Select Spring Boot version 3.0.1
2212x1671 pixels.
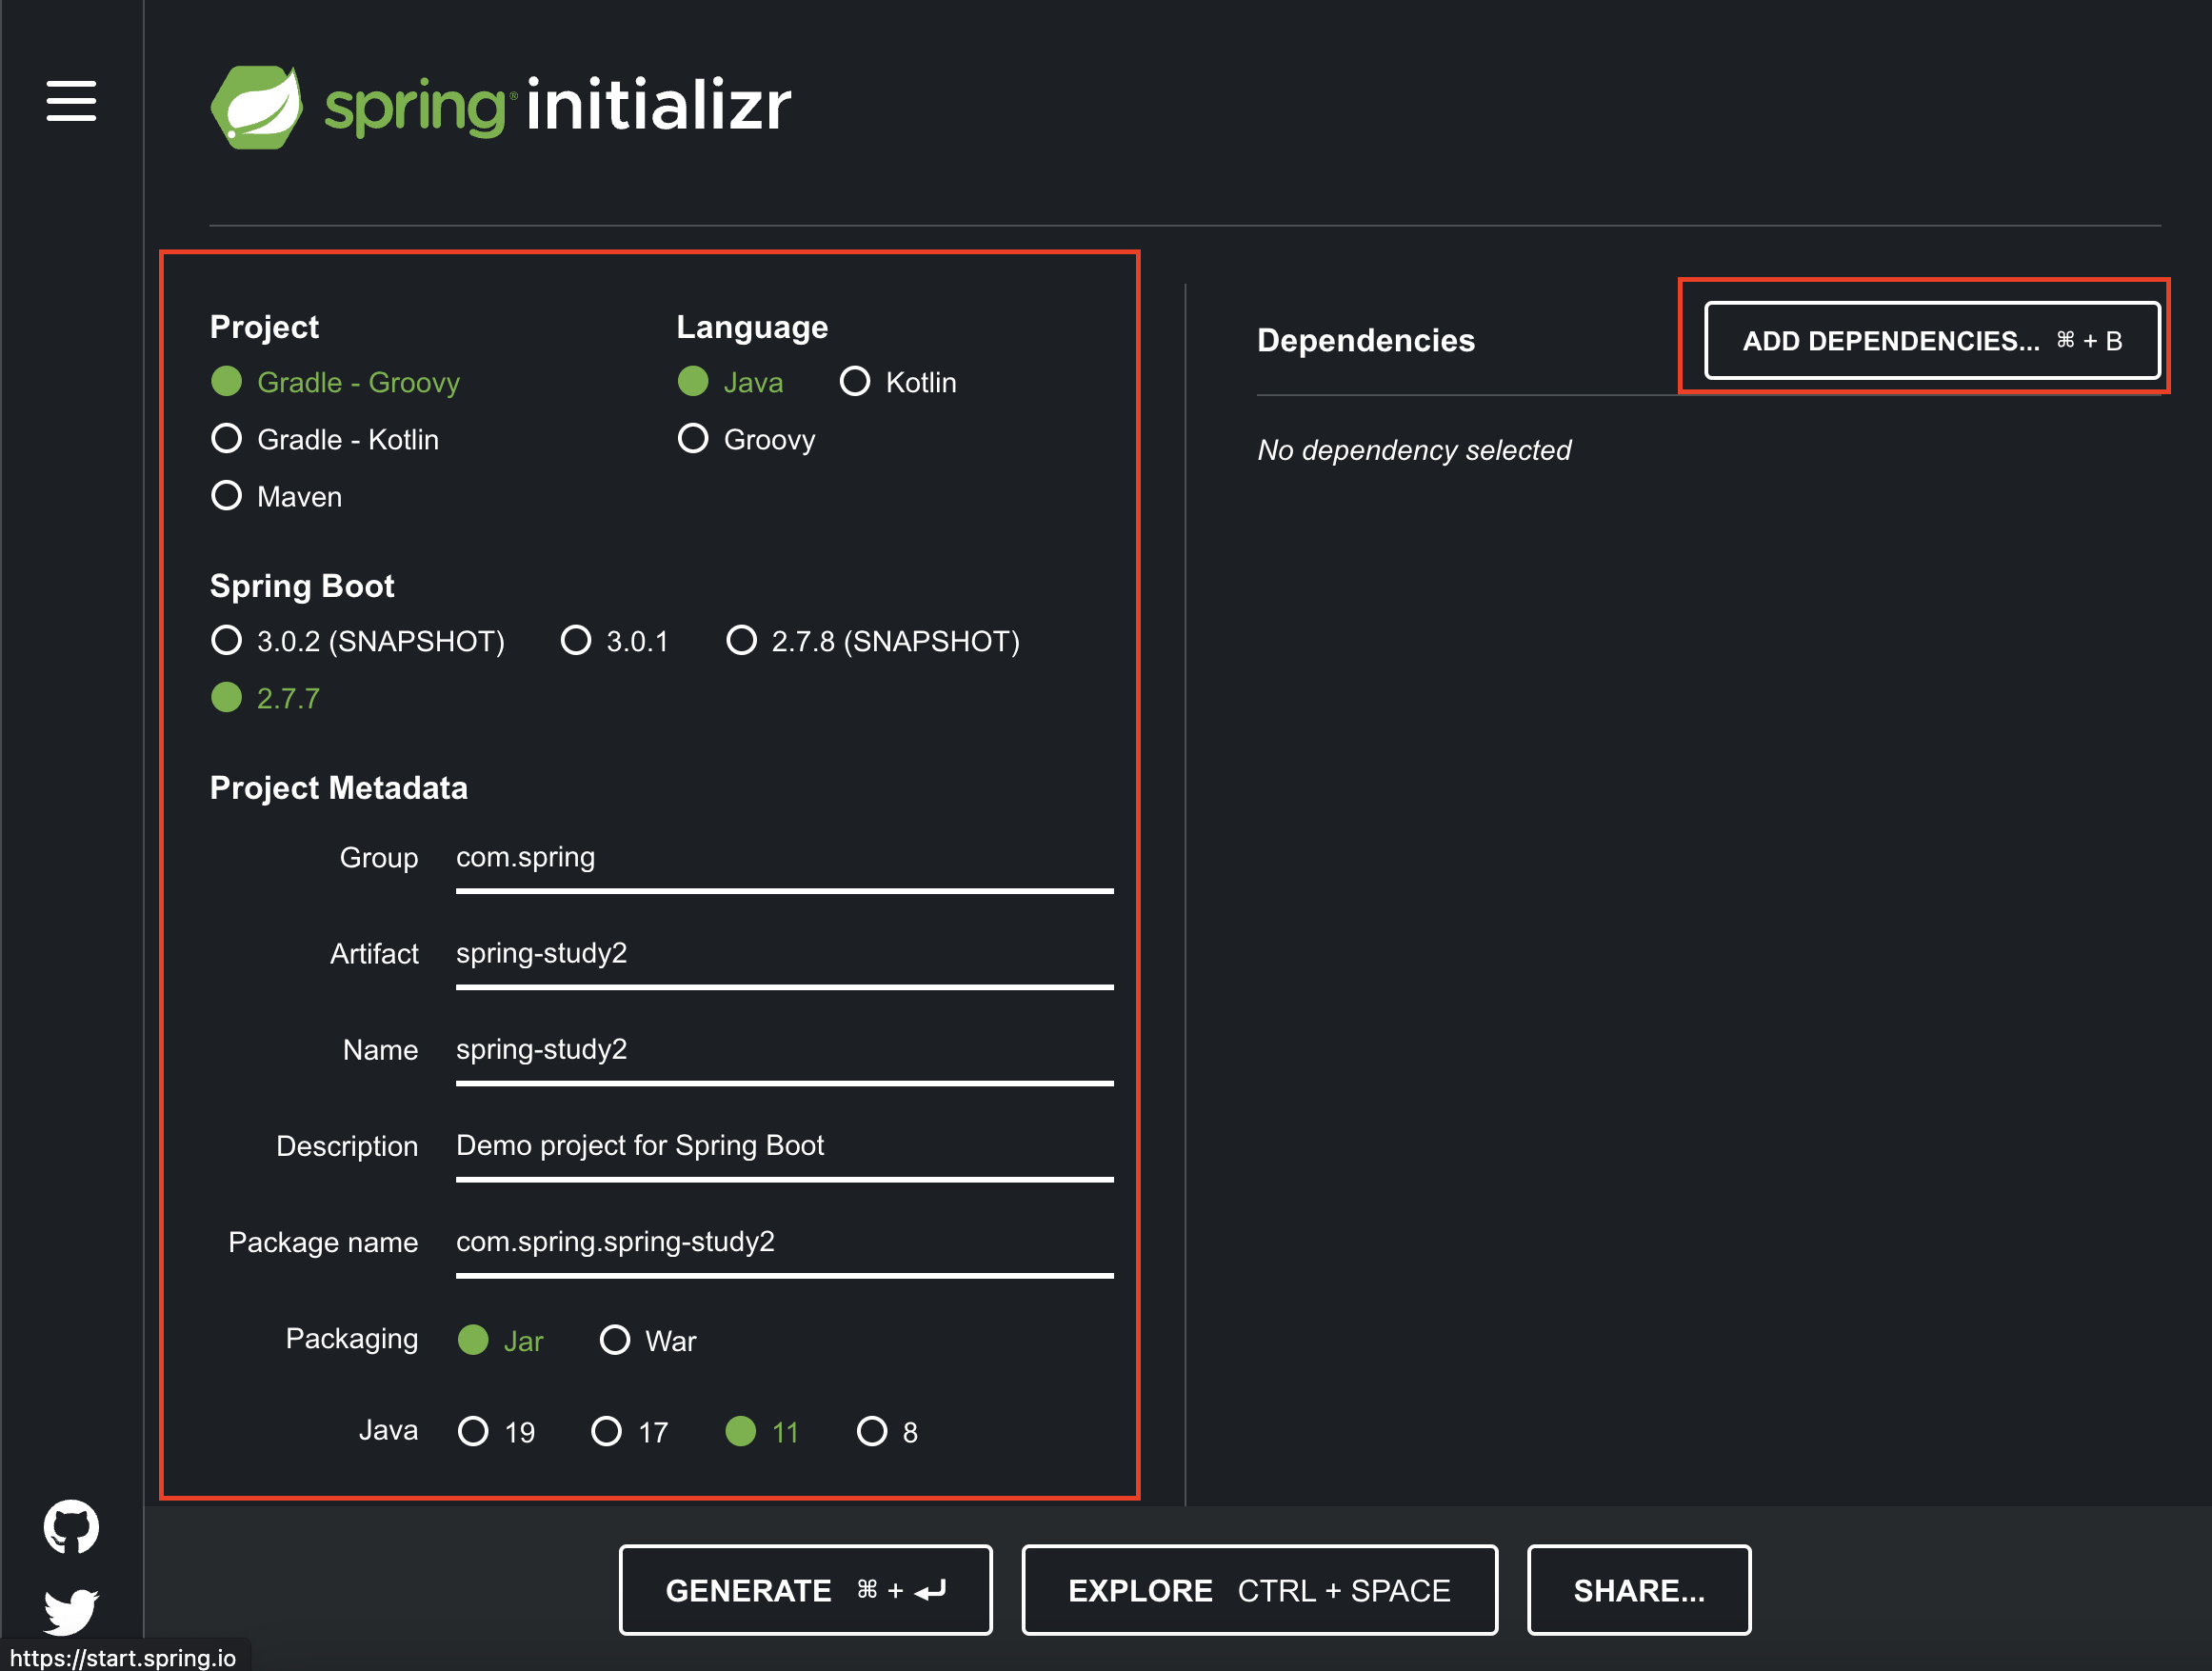point(577,641)
